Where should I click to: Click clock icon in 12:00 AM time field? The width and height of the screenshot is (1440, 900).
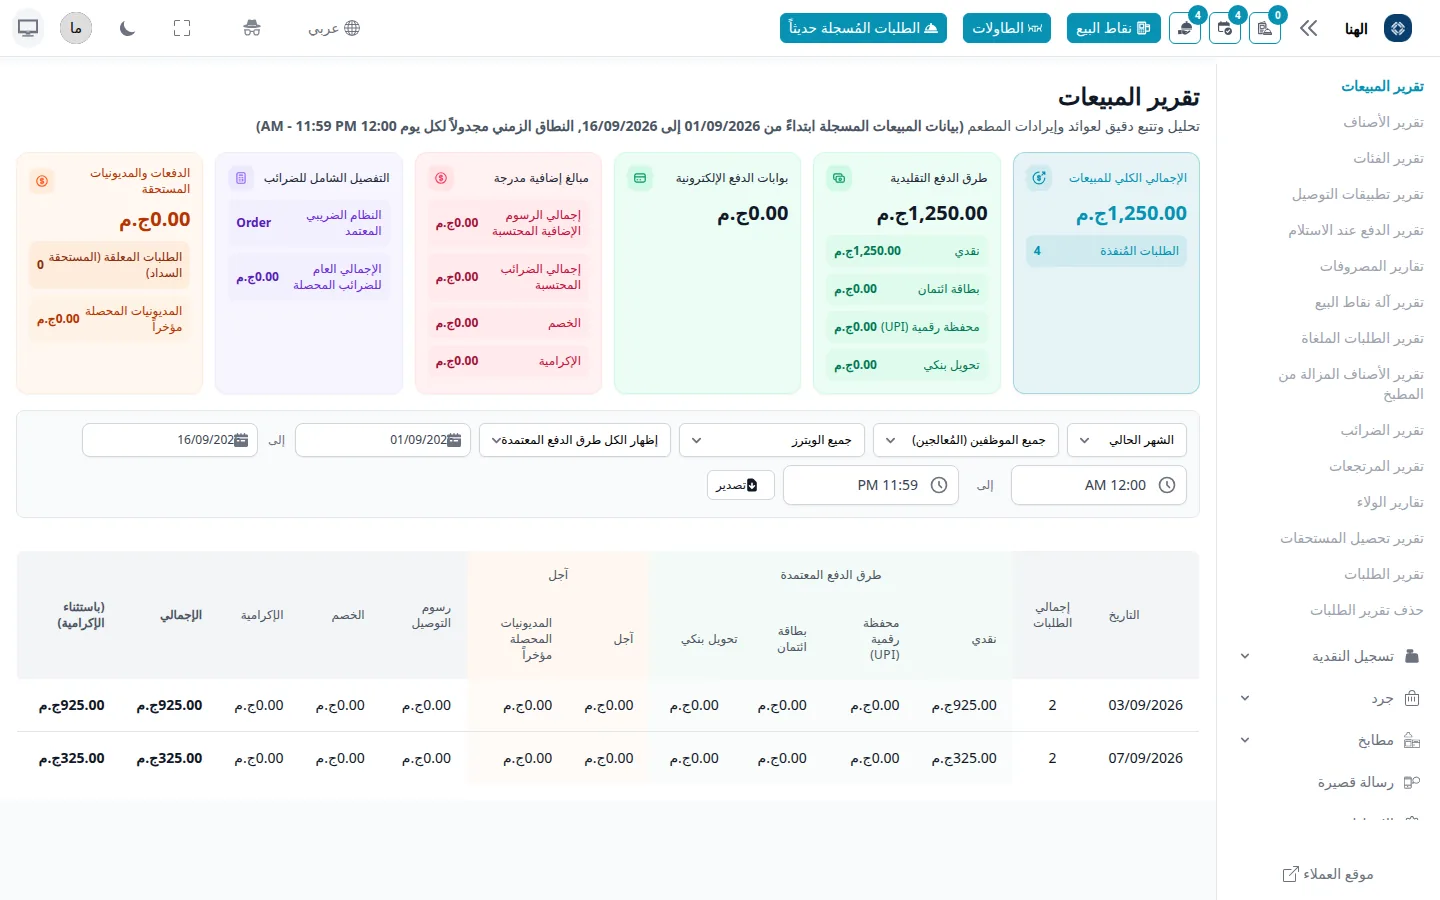click(1167, 485)
